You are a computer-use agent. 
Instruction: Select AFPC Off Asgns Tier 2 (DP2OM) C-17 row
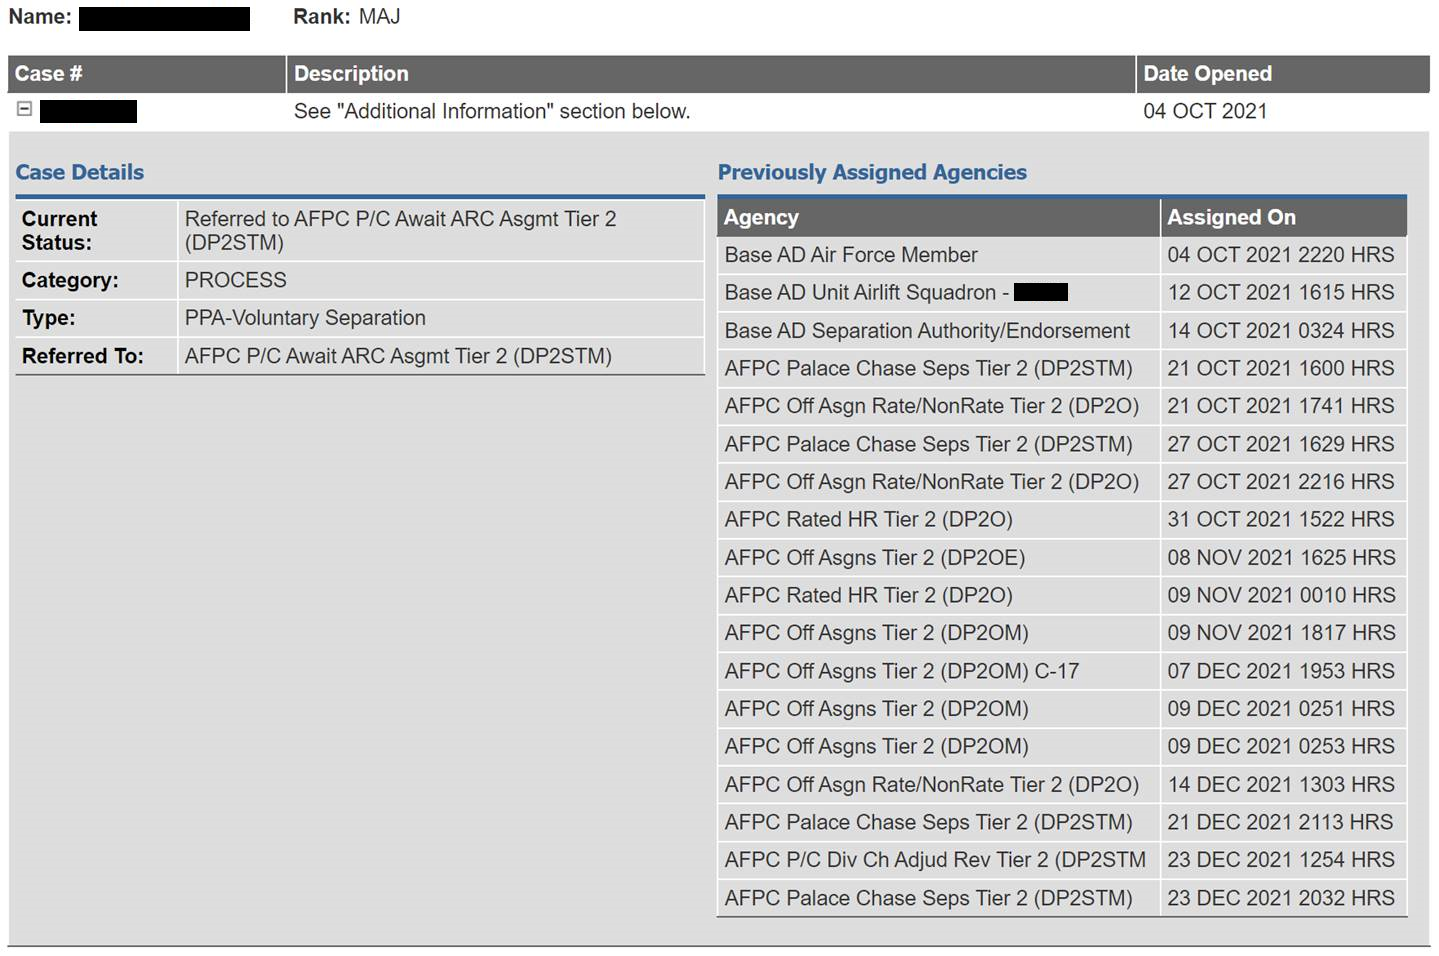(x=901, y=671)
